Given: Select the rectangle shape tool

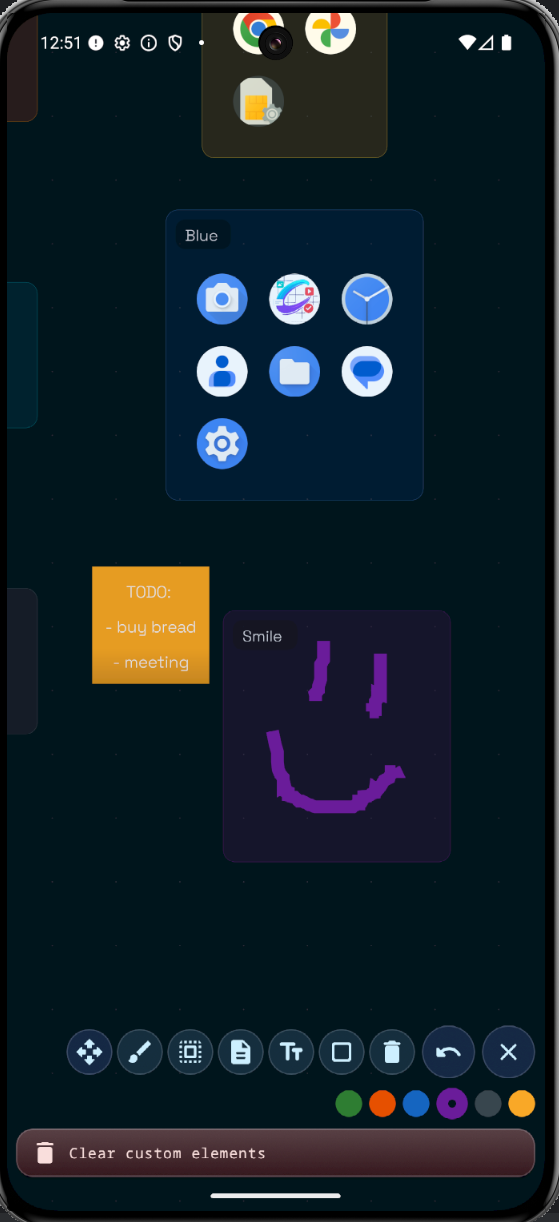Looking at the screenshot, I should pos(341,1052).
